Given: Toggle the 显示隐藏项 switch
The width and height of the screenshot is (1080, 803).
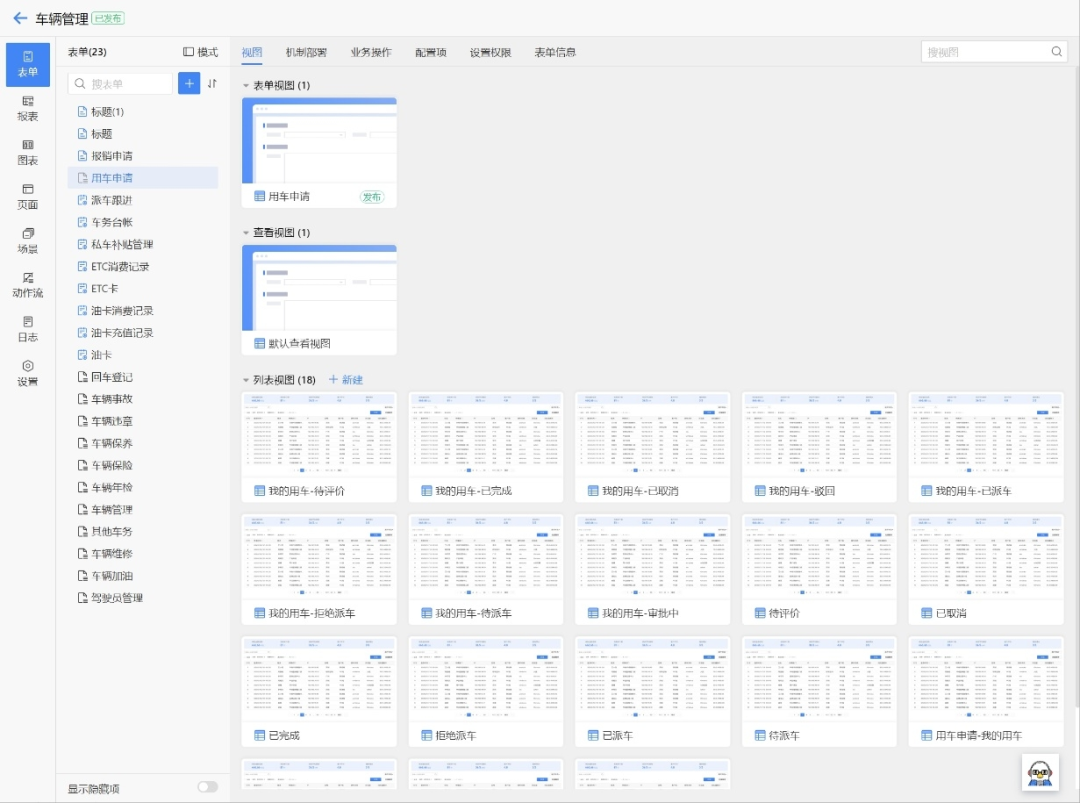Looking at the screenshot, I should [207, 786].
